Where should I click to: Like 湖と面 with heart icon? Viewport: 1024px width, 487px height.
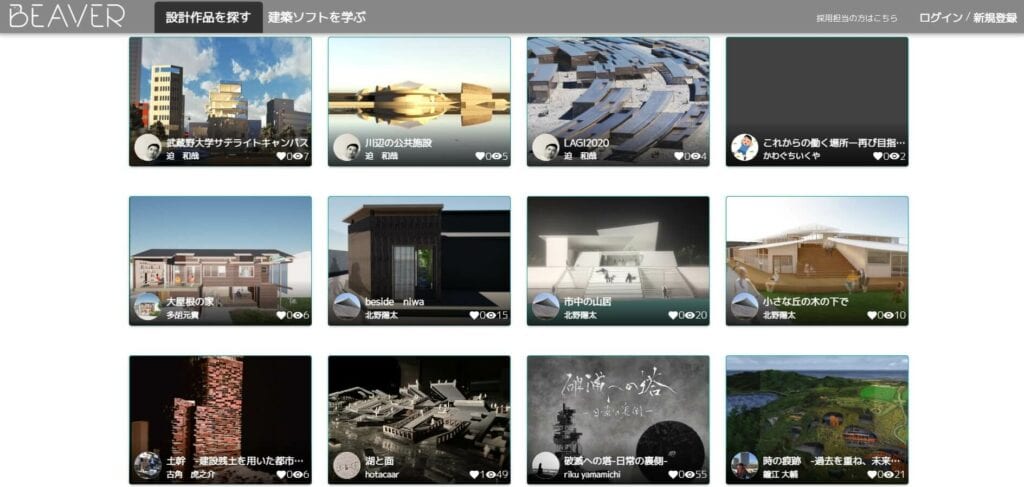click(474, 475)
